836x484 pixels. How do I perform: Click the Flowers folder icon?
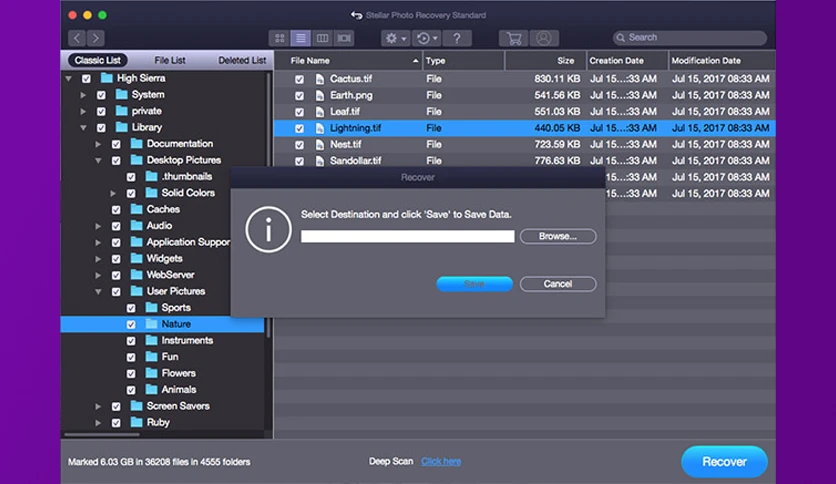click(x=151, y=373)
